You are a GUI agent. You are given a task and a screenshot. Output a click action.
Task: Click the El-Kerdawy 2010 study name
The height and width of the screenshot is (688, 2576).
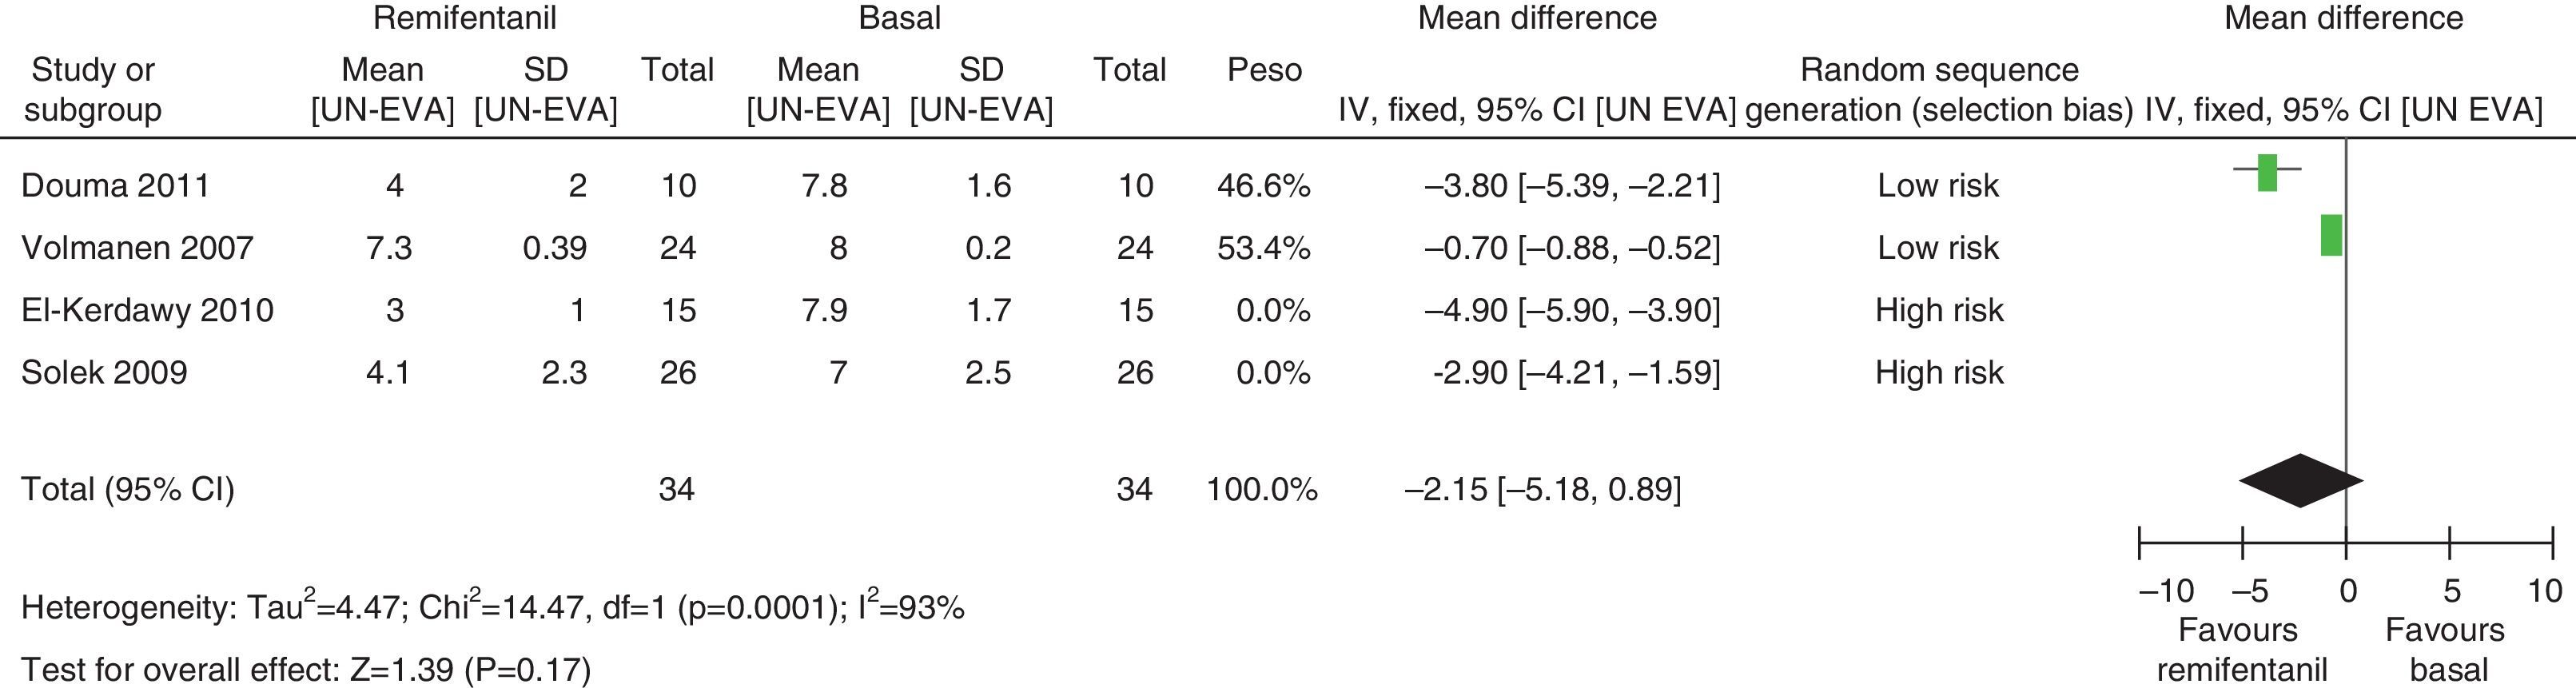147,310
